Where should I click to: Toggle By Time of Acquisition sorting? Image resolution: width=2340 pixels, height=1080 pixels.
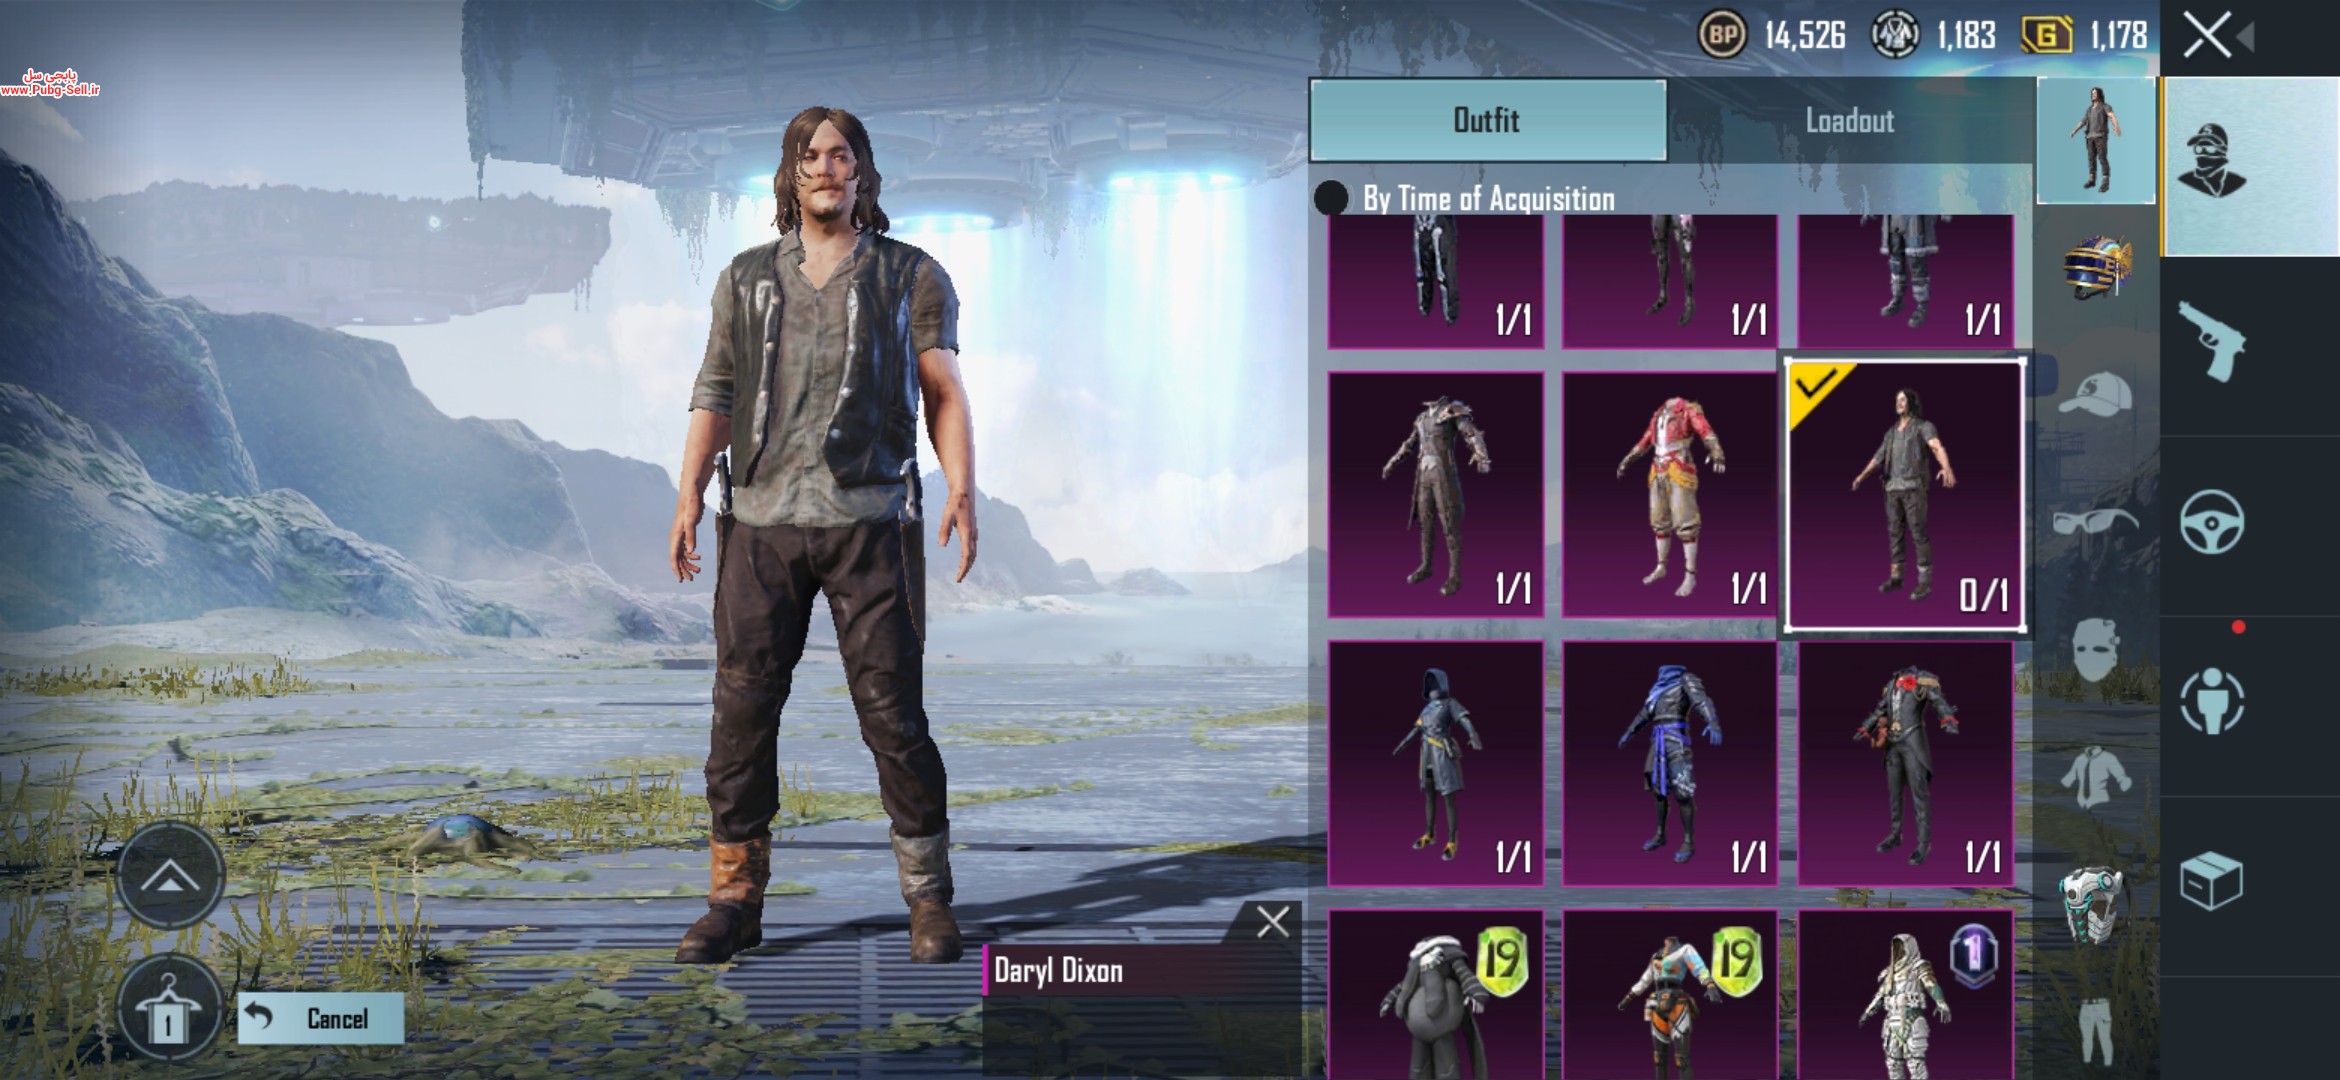point(1466,198)
